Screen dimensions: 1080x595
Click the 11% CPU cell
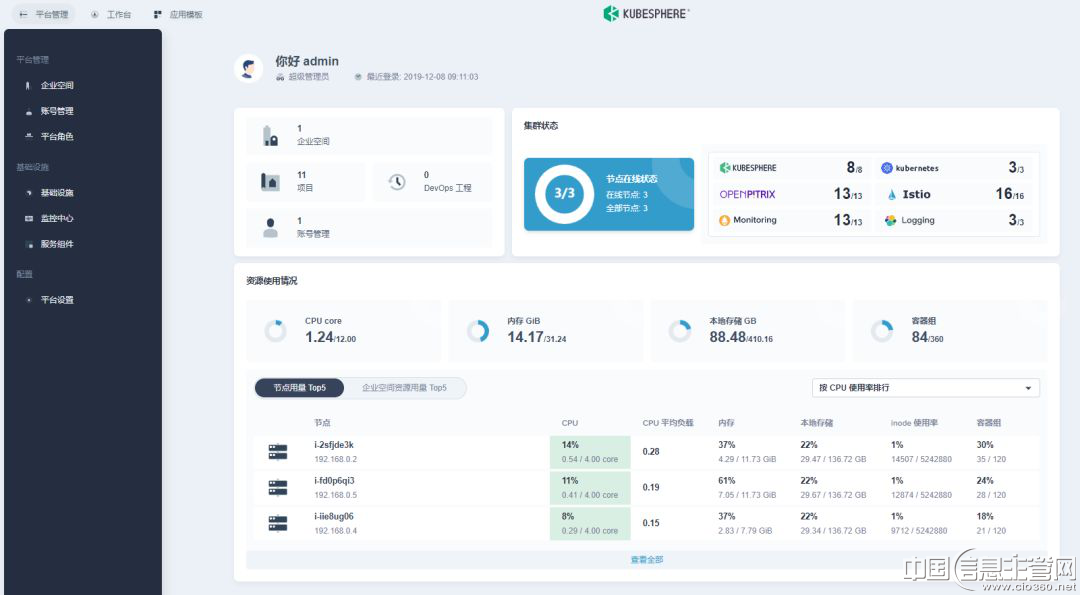590,488
